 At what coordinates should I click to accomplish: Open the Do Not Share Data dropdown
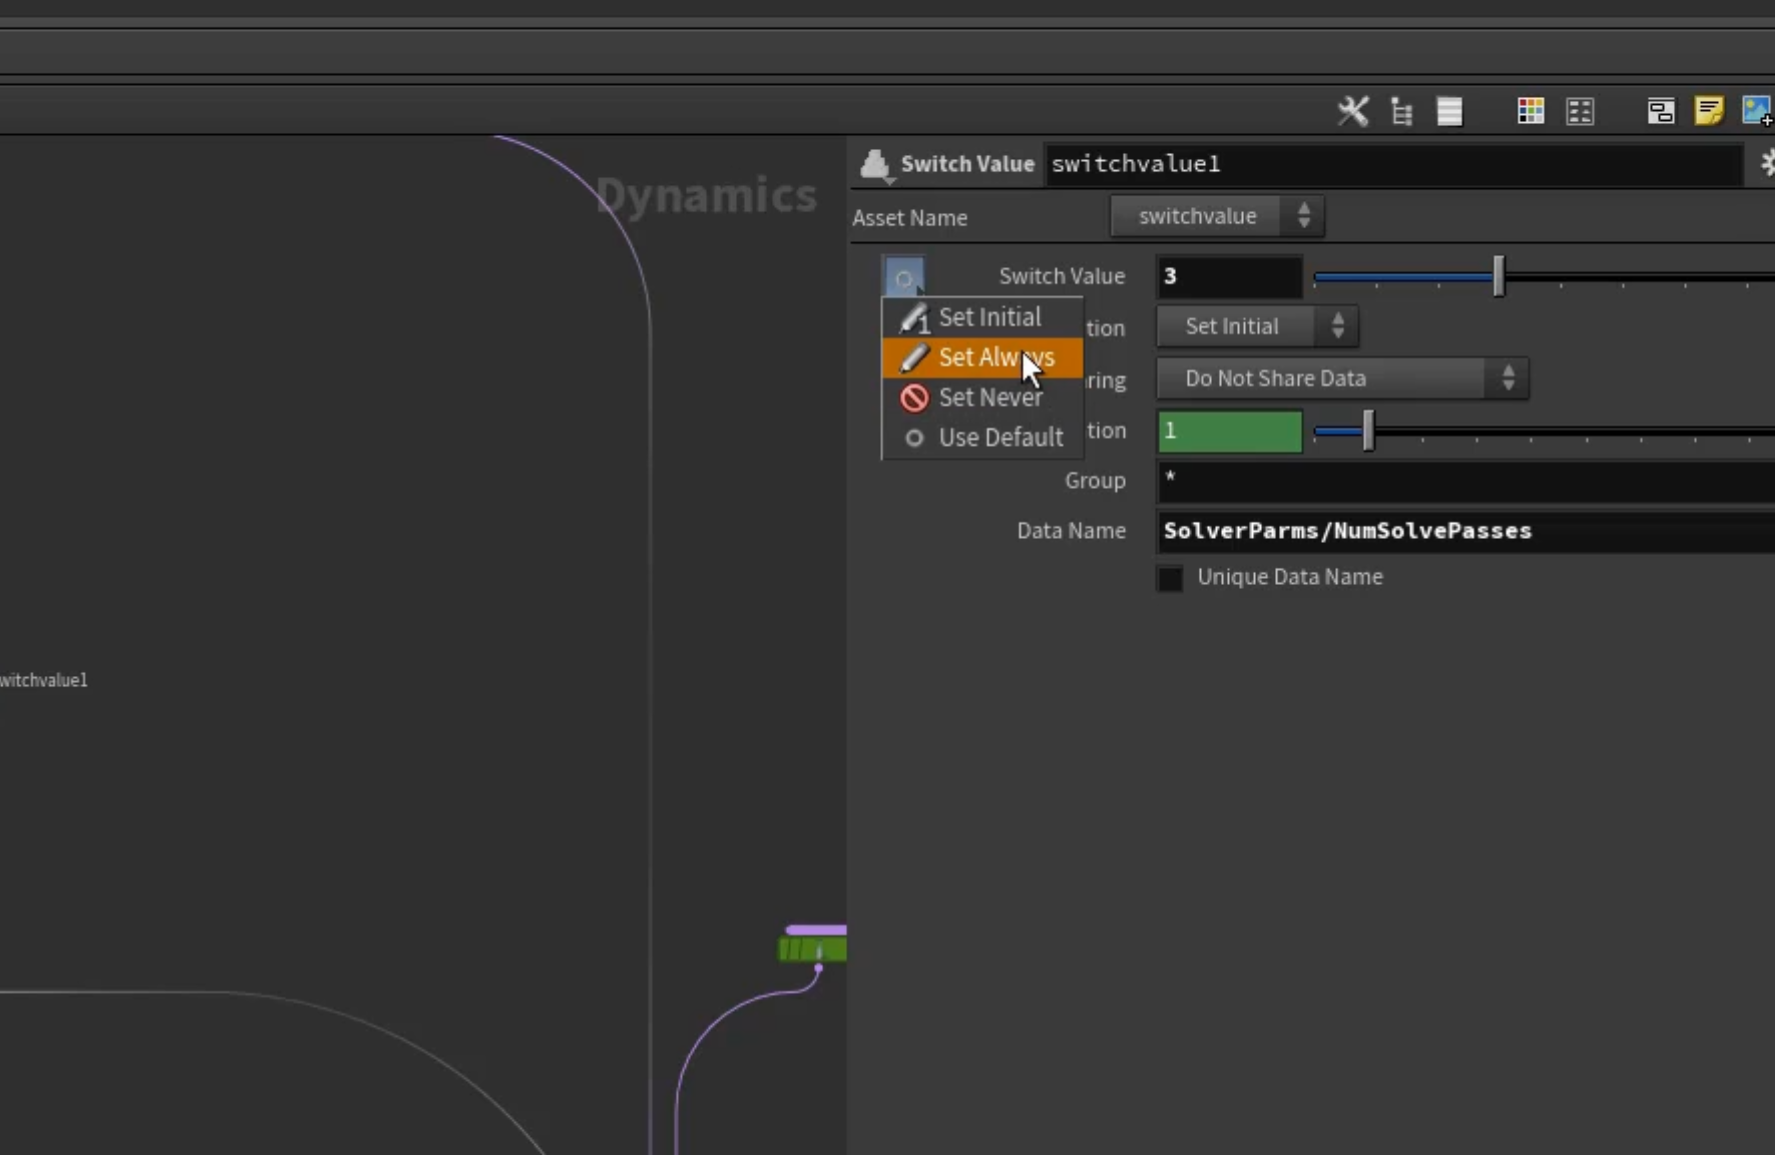pos(1342,378)
